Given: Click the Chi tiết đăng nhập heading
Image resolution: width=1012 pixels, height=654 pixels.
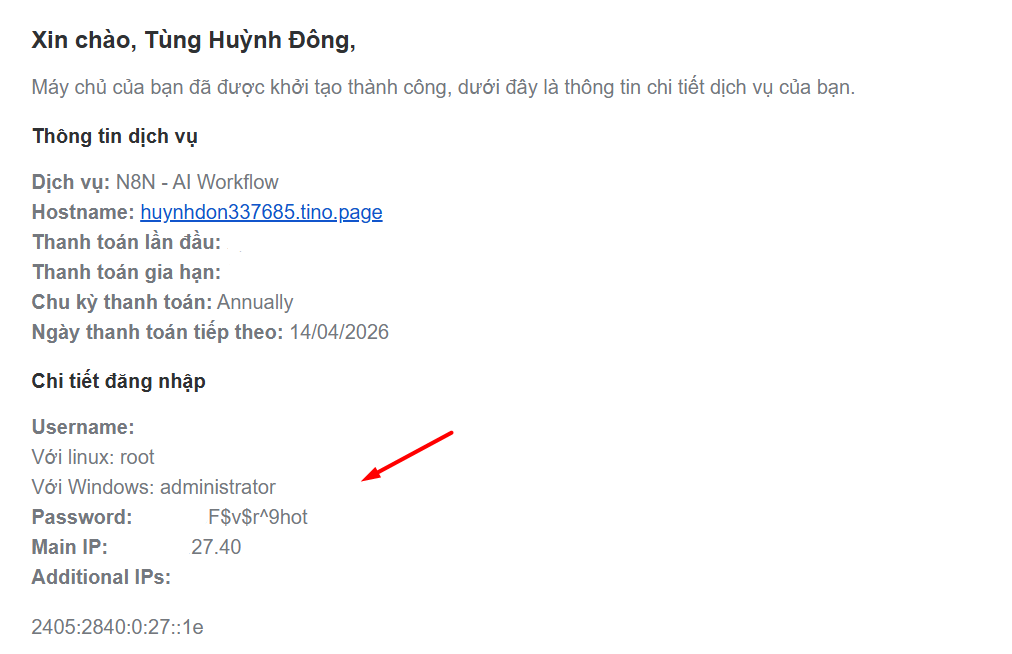Looking at the screenshot, I should [118, 381].
